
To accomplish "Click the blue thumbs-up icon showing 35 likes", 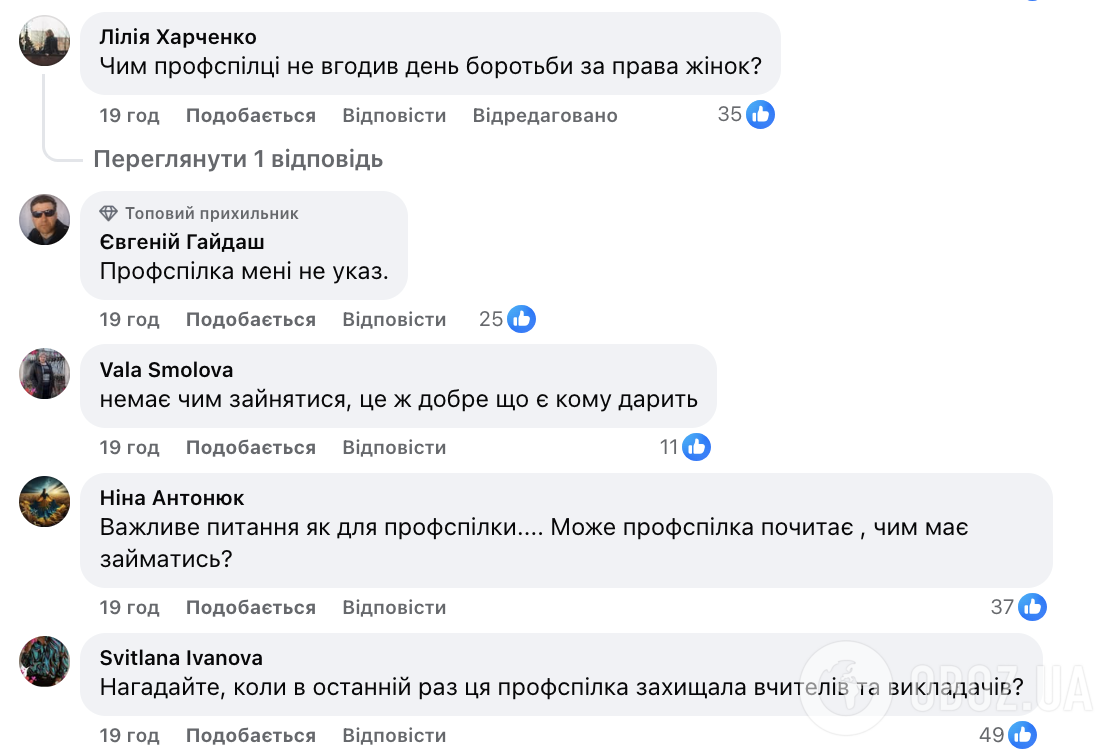I will coord(760,114).
